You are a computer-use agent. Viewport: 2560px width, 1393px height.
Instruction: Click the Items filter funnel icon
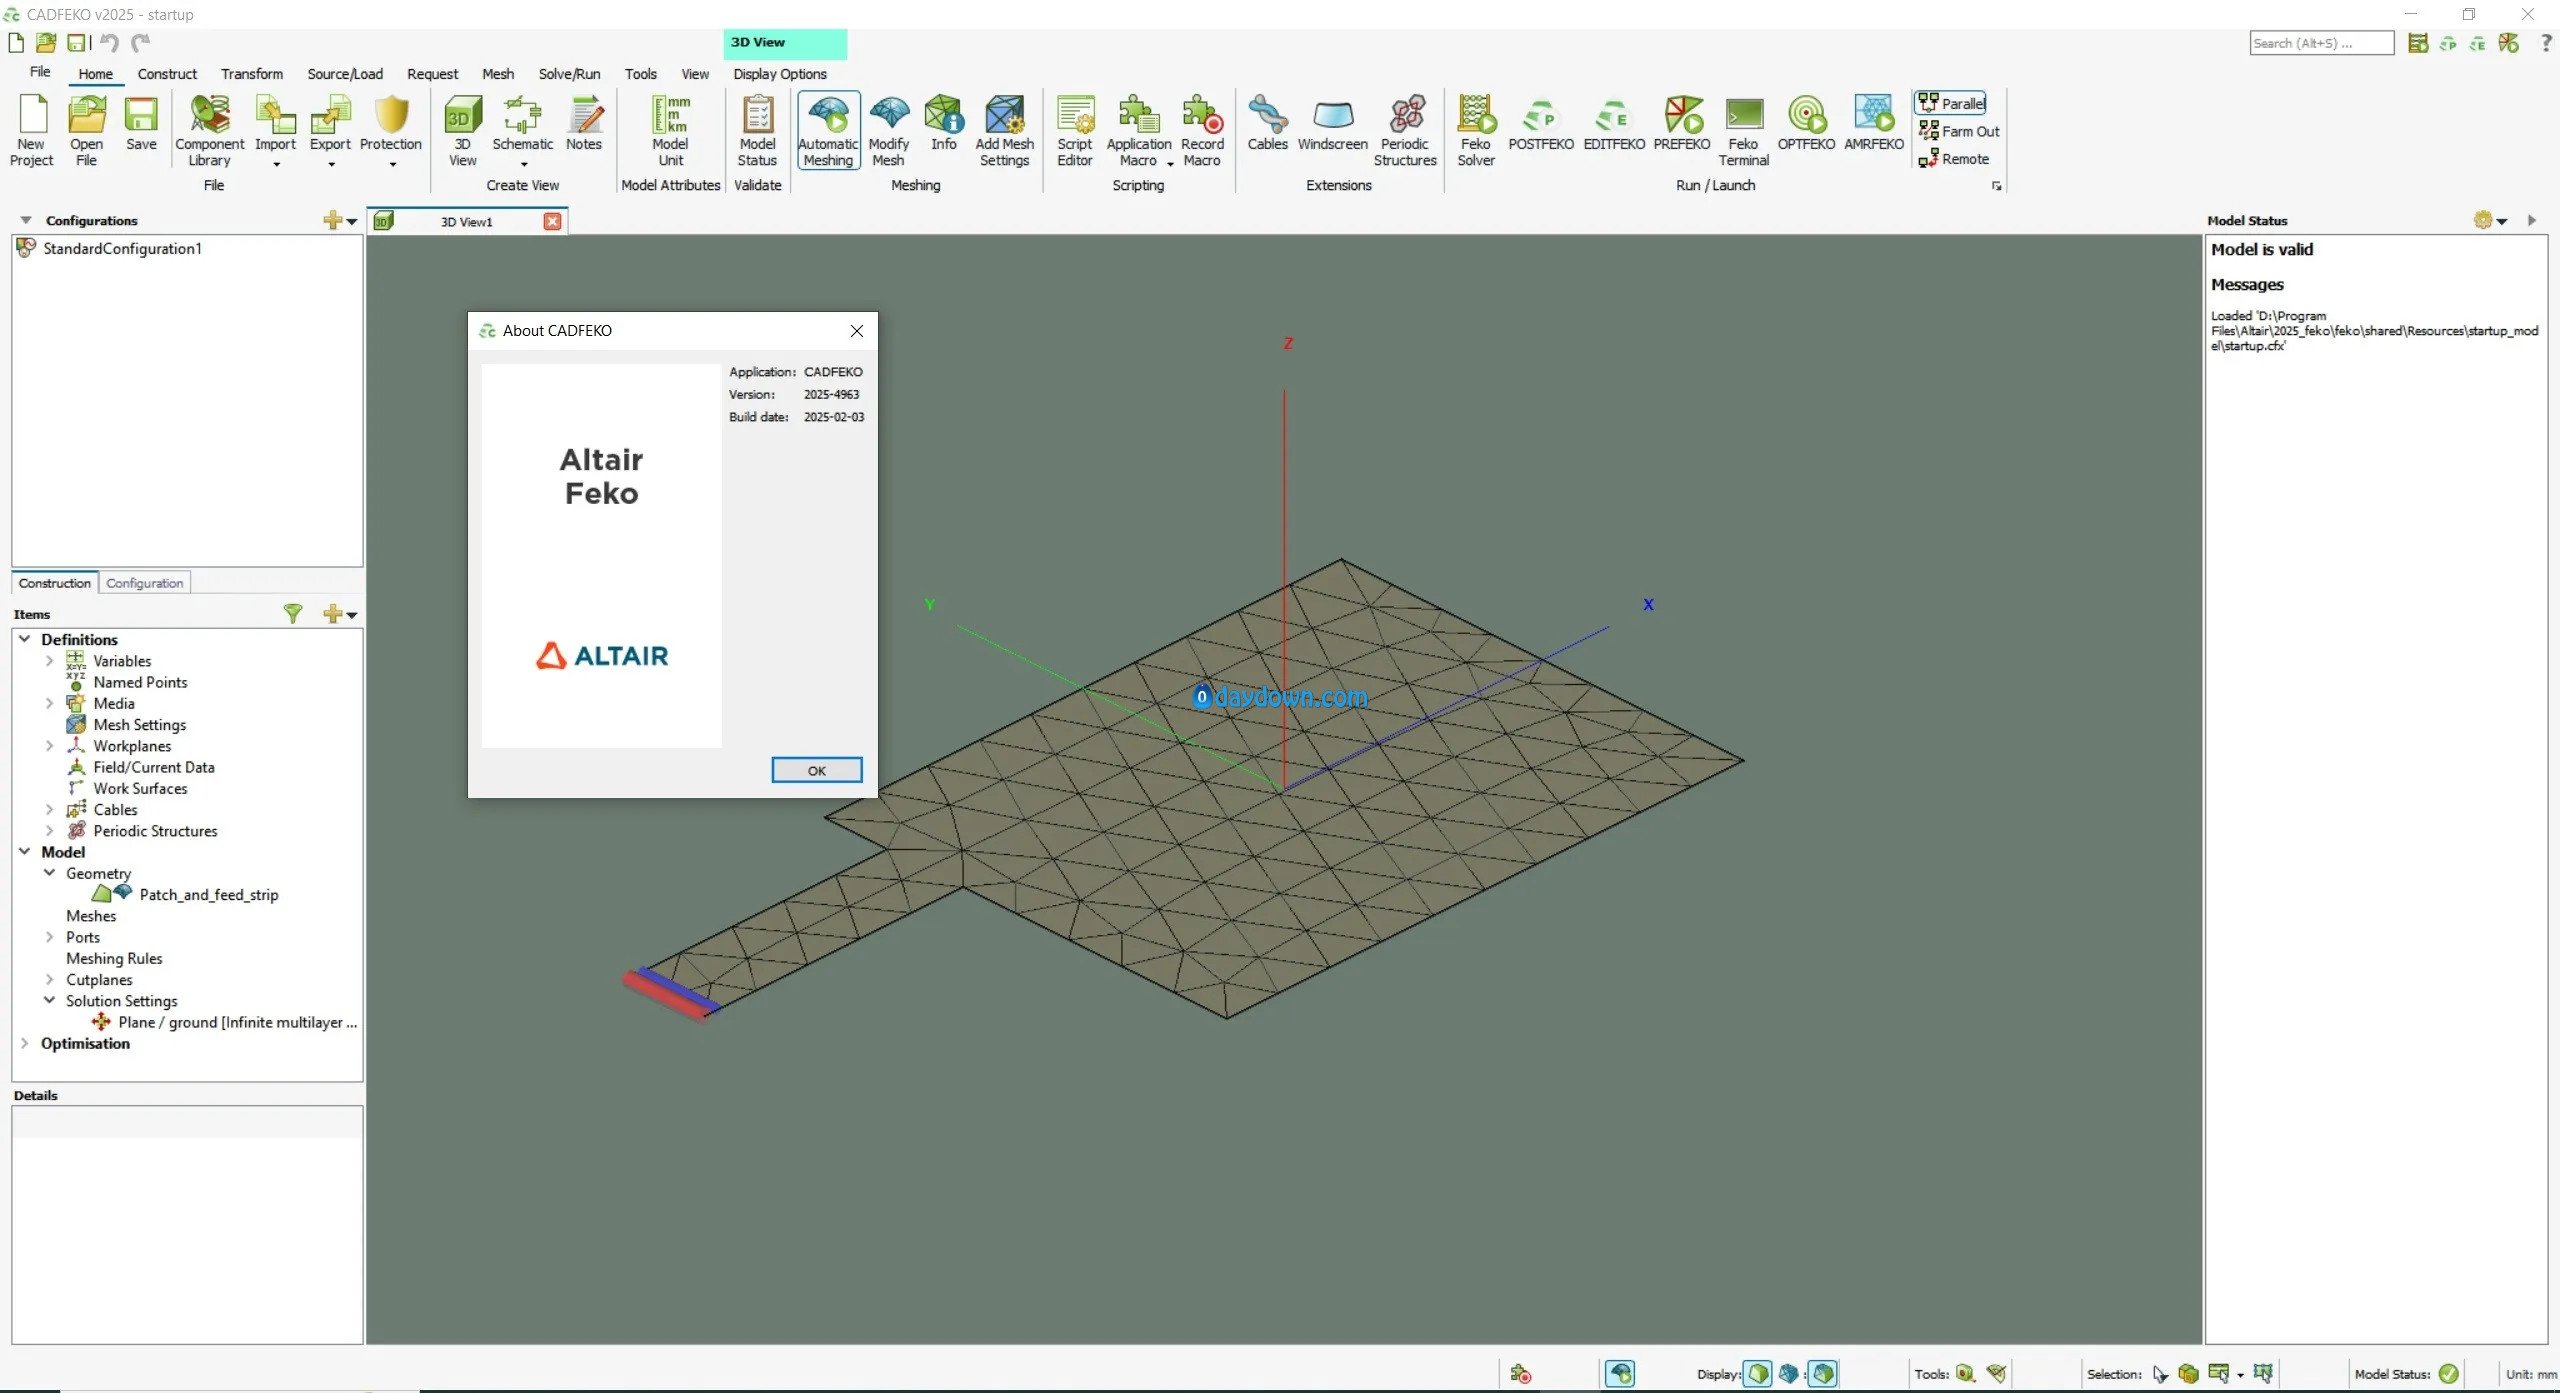[x=293, y=614]
